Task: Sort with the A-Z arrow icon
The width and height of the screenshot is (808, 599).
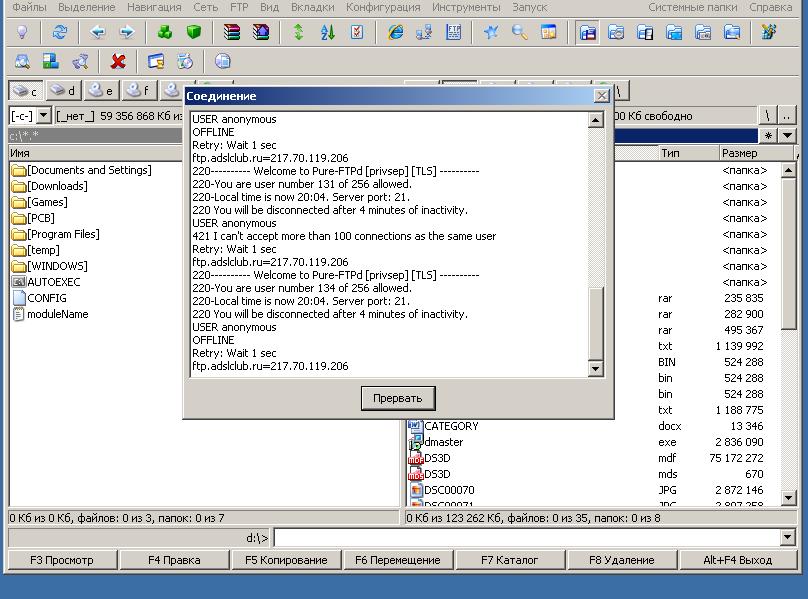Action: (328, 32)
